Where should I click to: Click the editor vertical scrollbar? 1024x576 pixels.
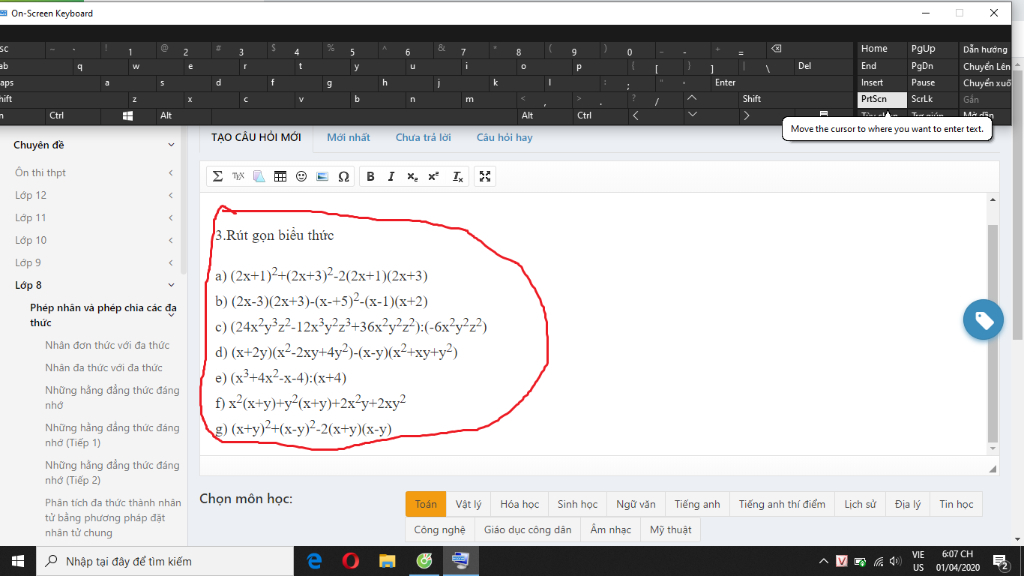coord(993,333)
